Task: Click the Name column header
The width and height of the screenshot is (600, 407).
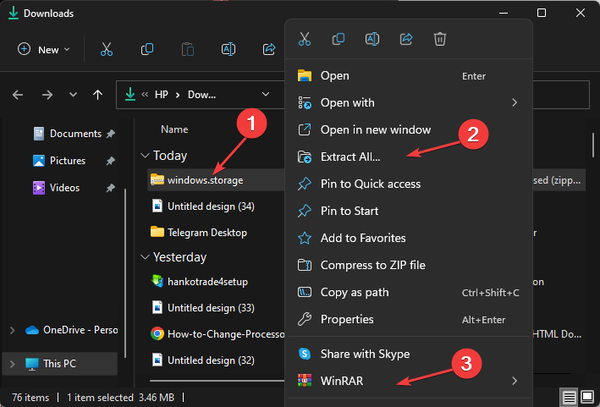Action: 174,129
